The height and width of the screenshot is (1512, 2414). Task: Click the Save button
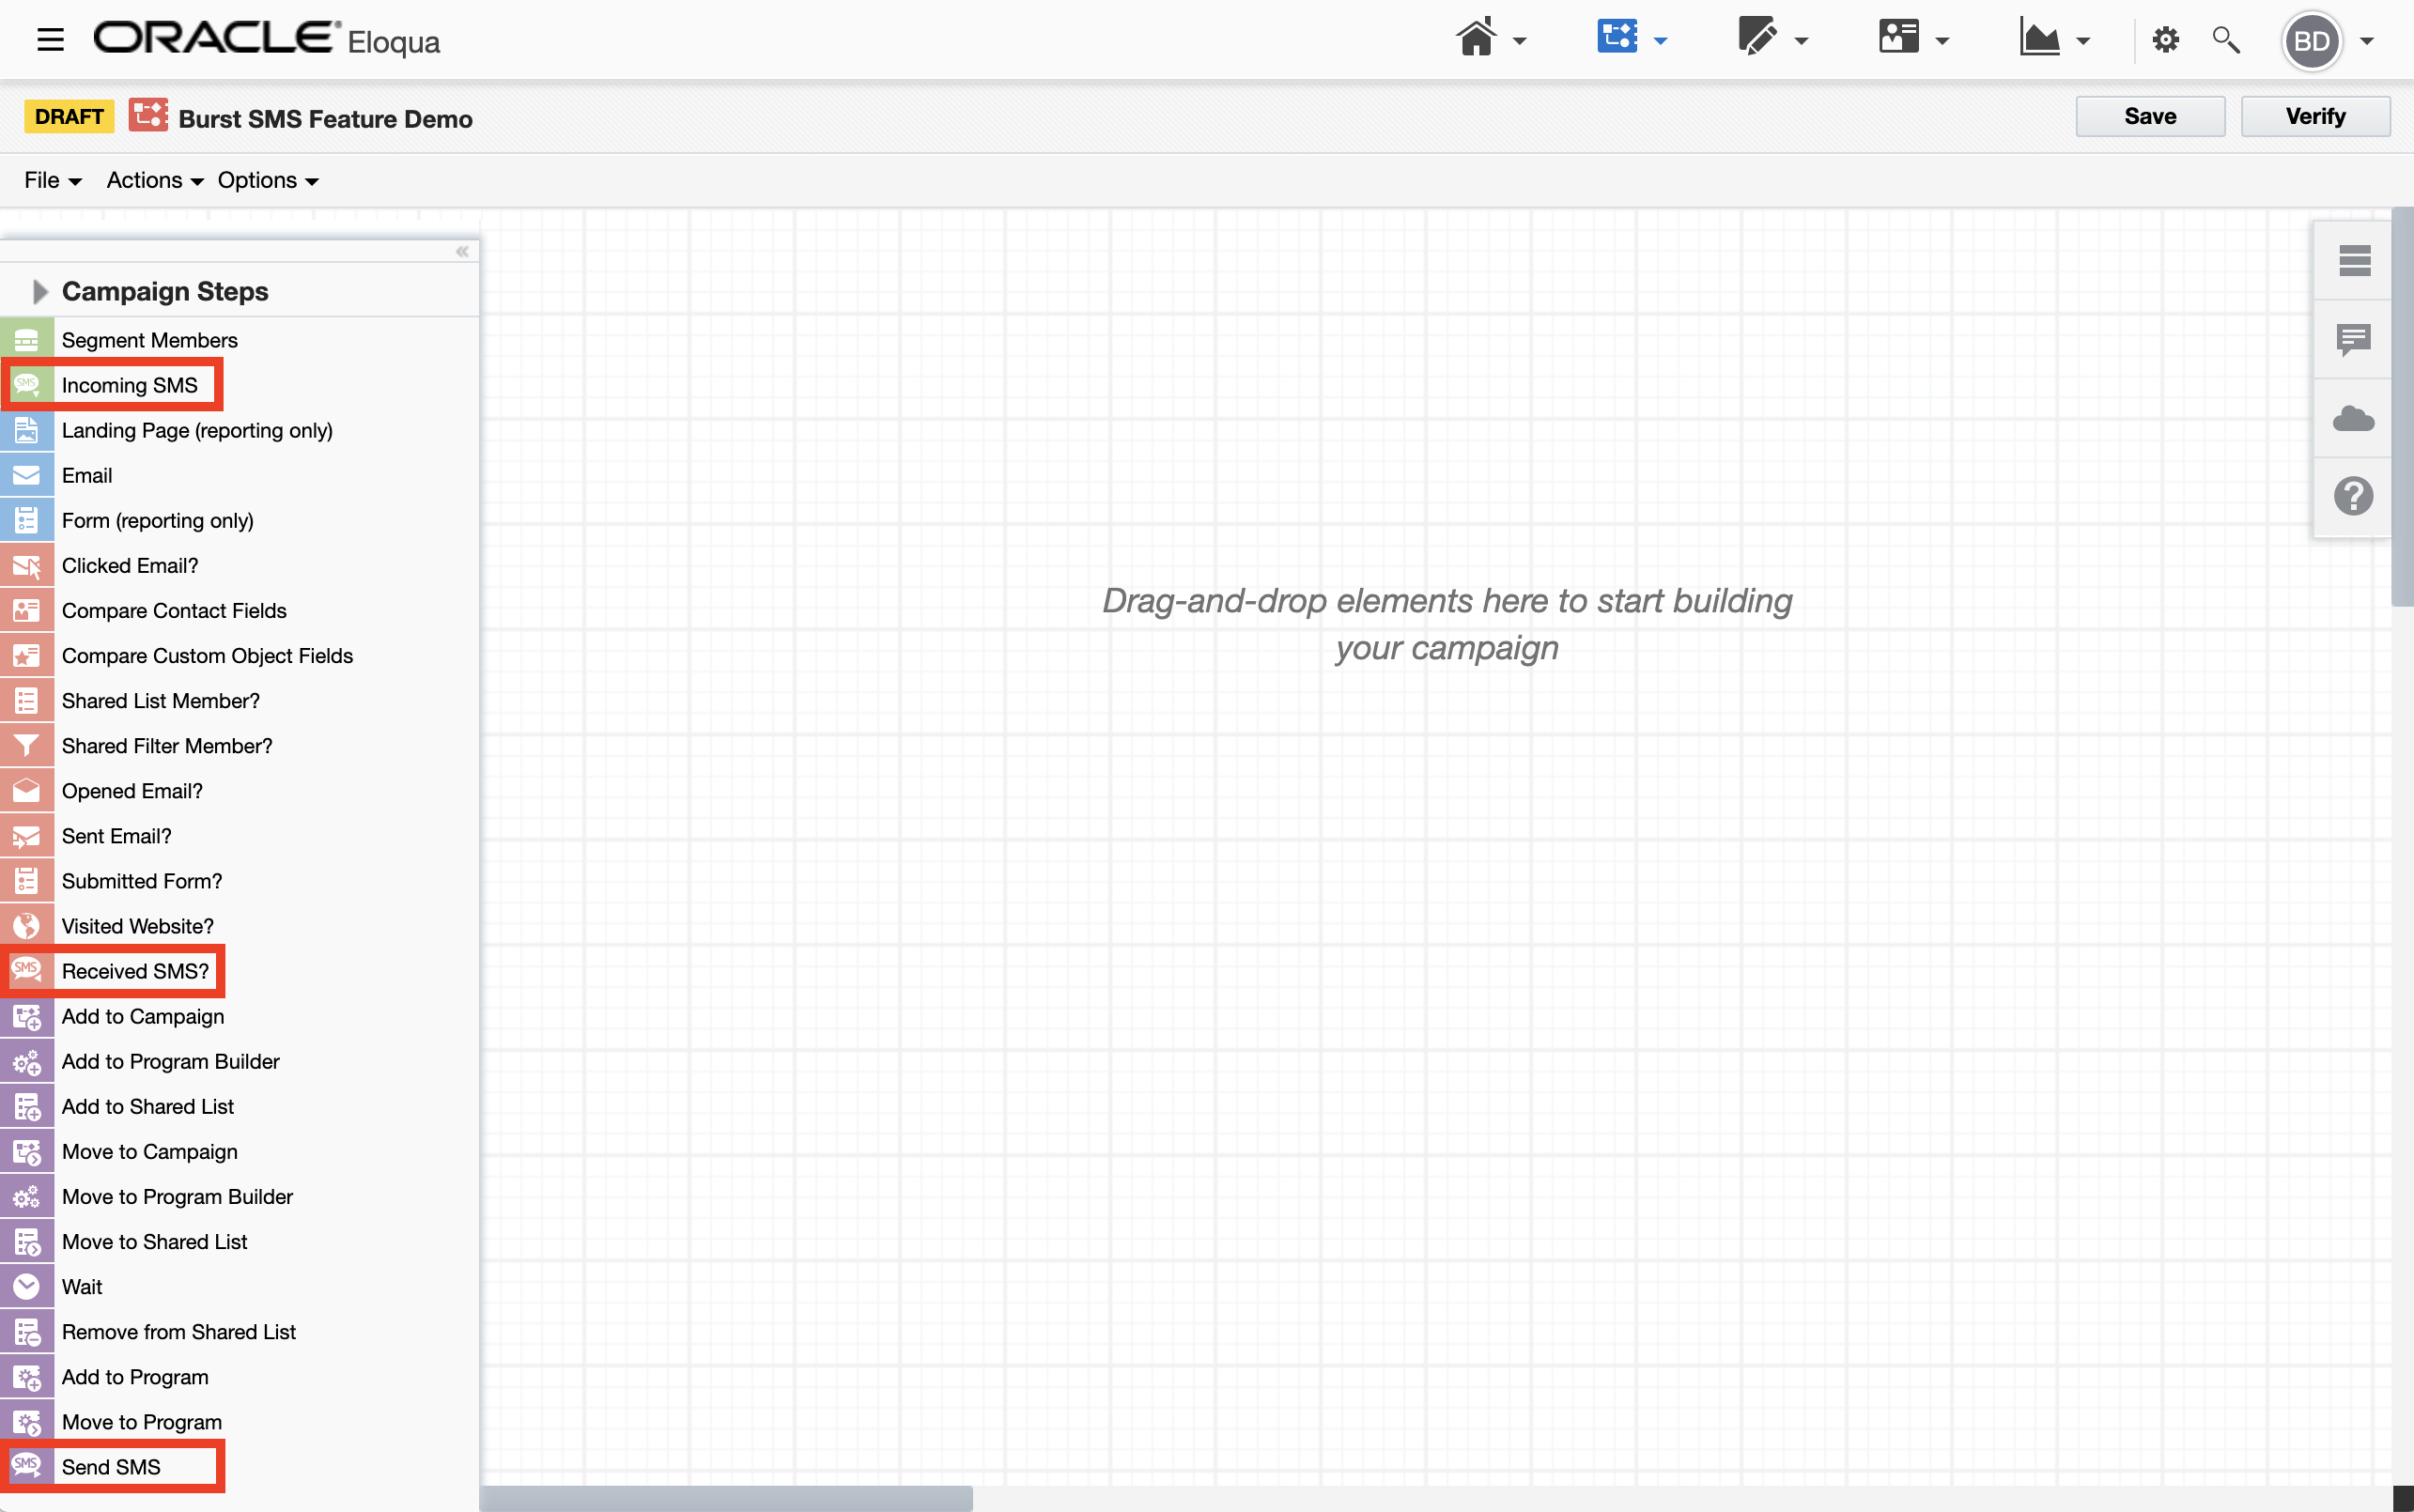tap(2149, 116)
